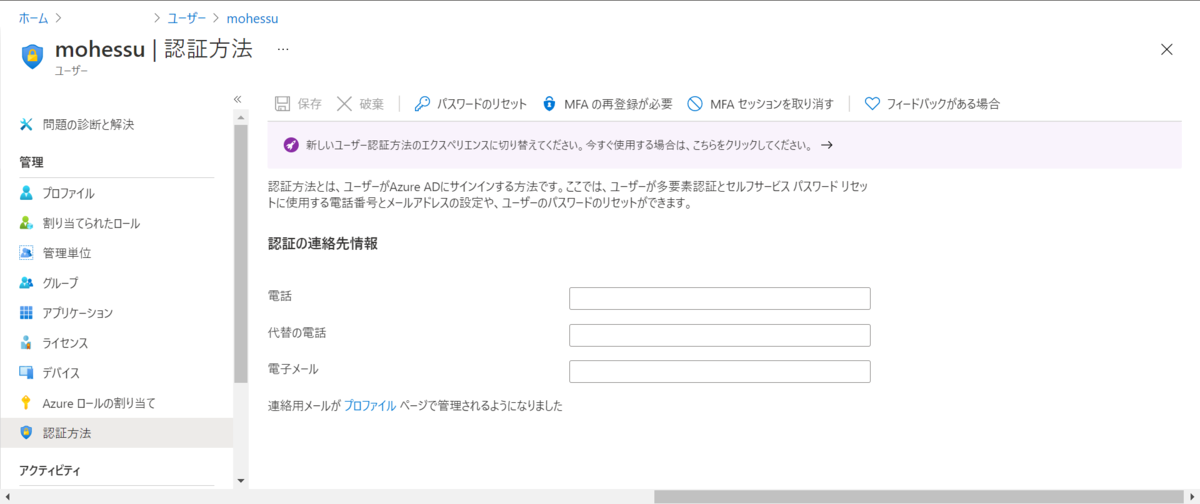Screen dimensions: 1200x504
Task: Click the アプリケーション grid icon
Action: point(27,313)
